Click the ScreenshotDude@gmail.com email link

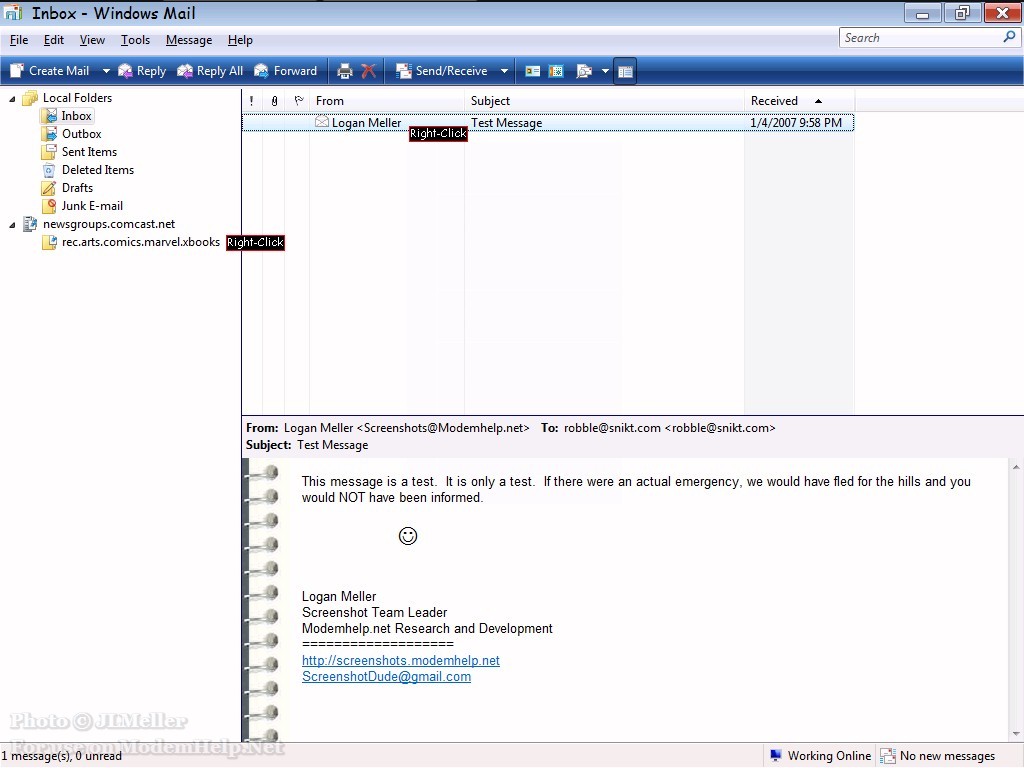point(386,677)
